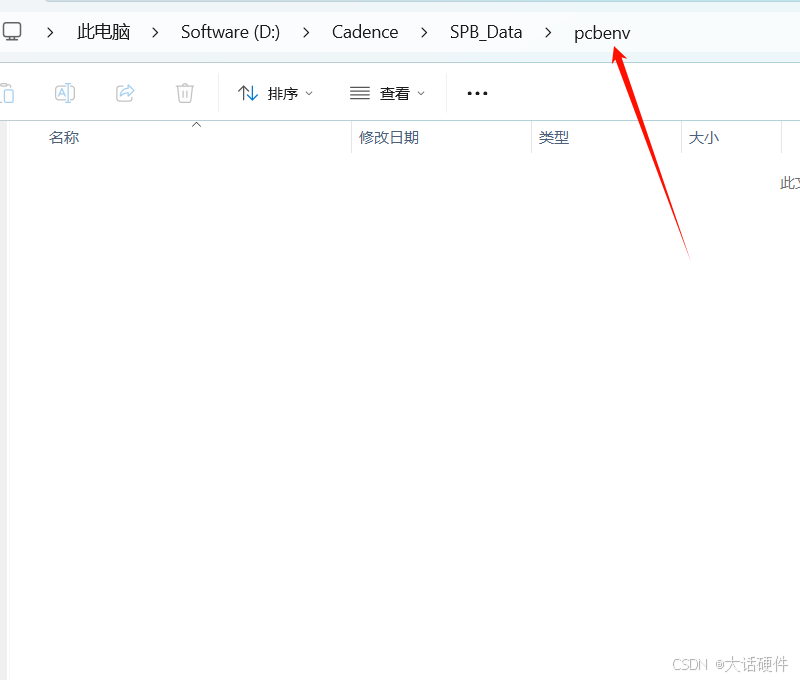This screenshot has height=680, width=800.
Task: Expand the chevron after SPB_Data
Action: tap(547, 31)
